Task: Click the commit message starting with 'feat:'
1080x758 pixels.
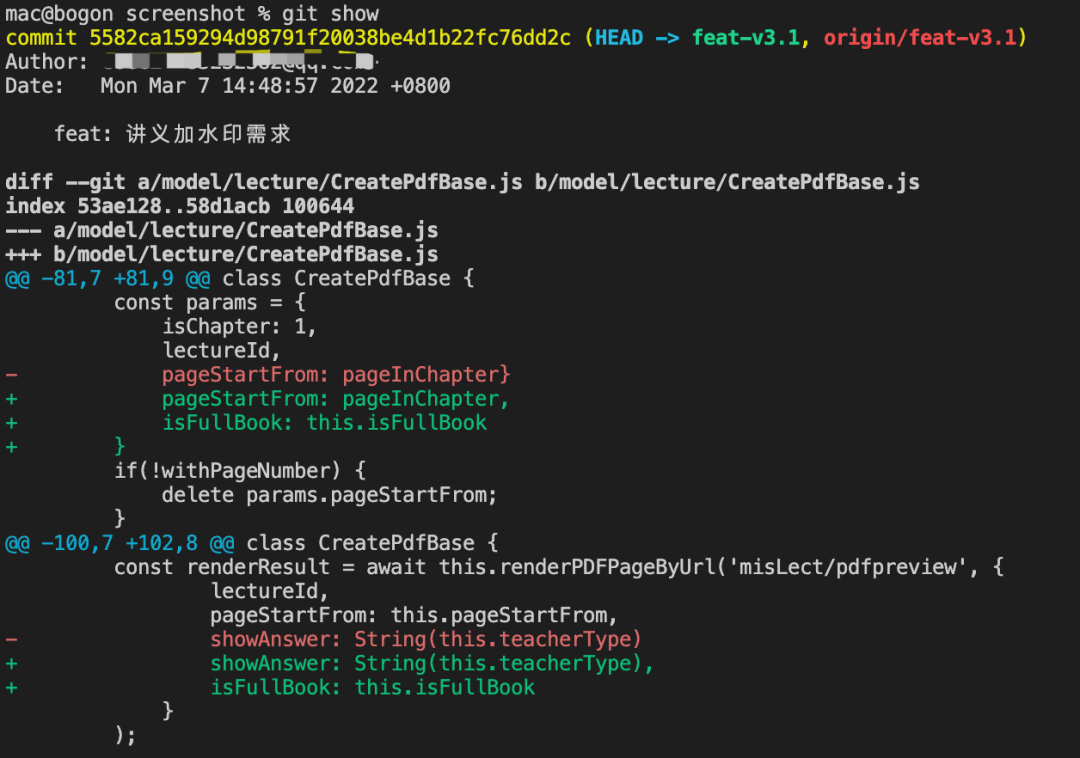Action: [x=172, y=134]
